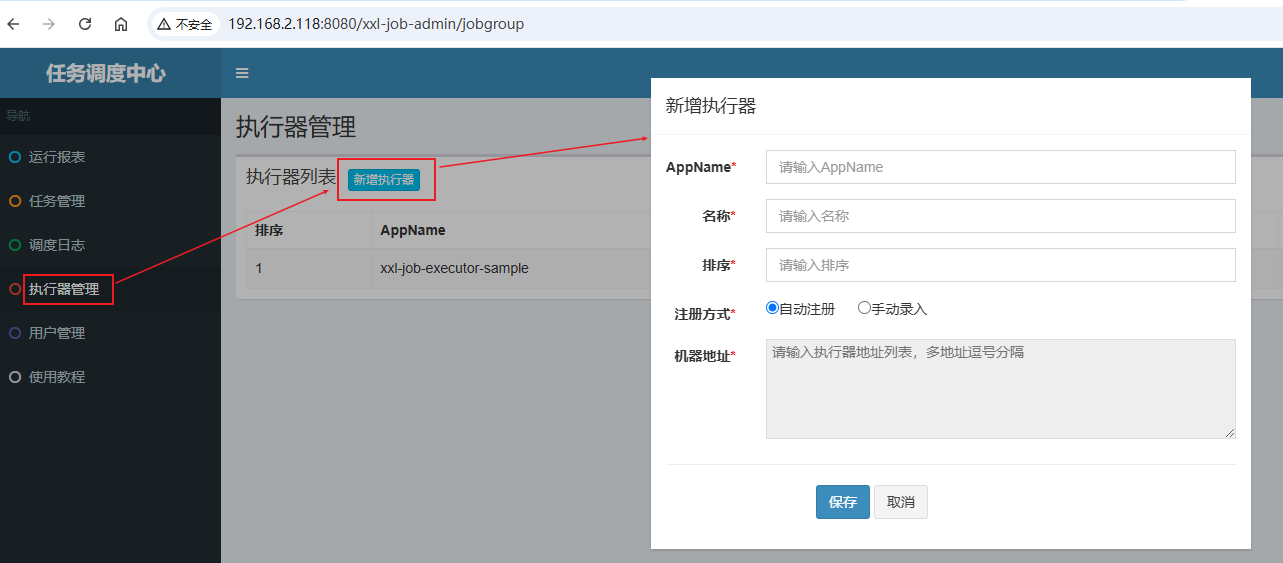Image resolution: width=1283 pixels, height=563 pixels.
Task: Click the 排序 column header
Action: [x=269, y=230]
